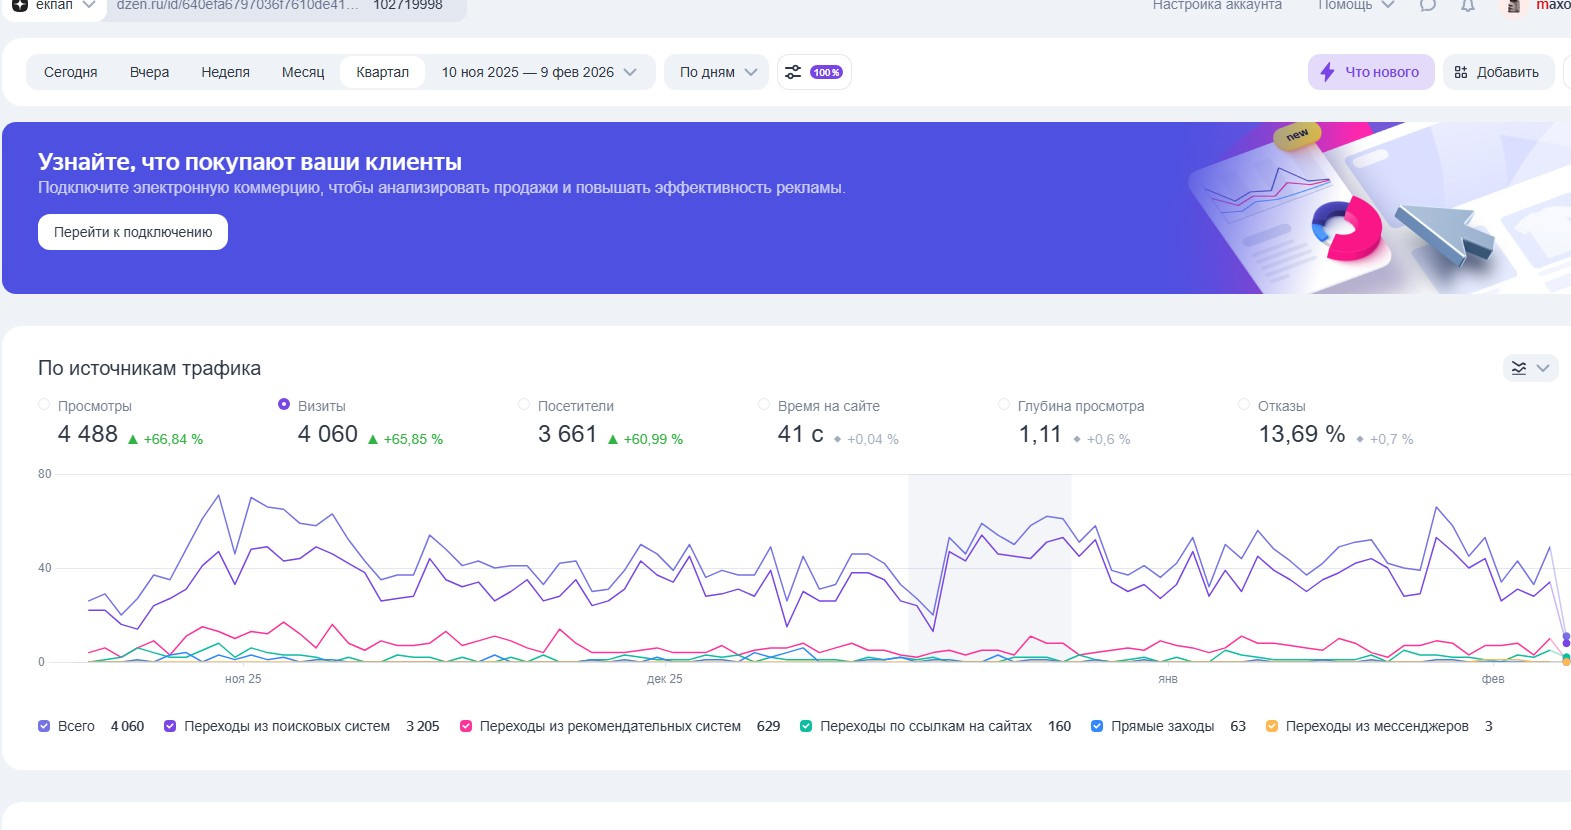Click the Просмотры value 4 488
Screen dimensions: 1571x830
[x=88, y=434]
